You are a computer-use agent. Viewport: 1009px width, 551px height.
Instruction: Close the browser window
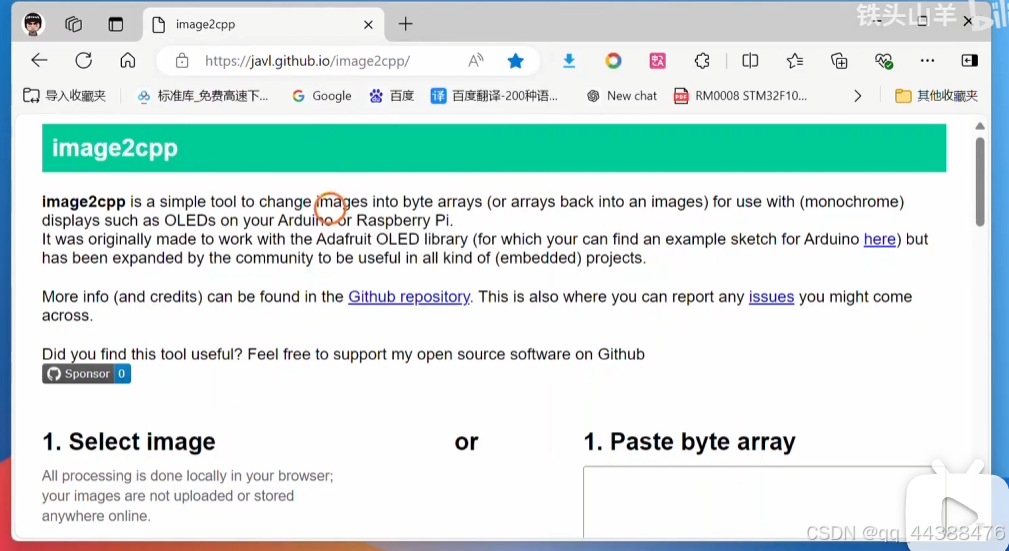click(x=968, y=22)
